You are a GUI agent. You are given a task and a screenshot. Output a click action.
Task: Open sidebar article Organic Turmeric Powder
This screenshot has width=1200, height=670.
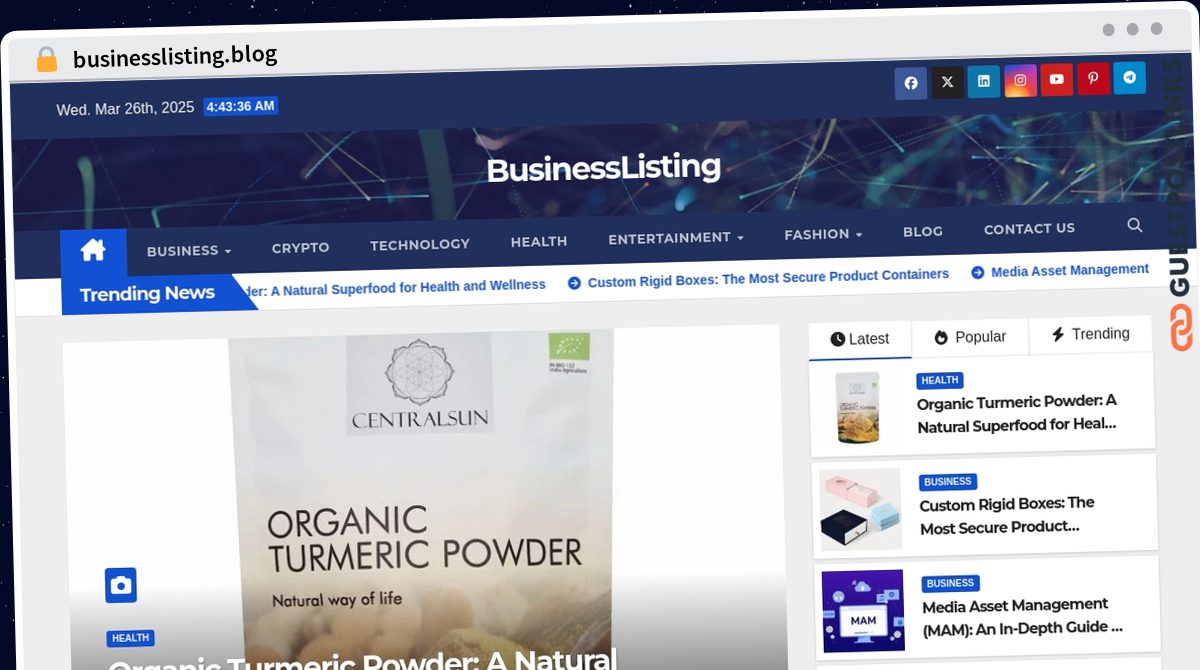[x=1017, y=413]
